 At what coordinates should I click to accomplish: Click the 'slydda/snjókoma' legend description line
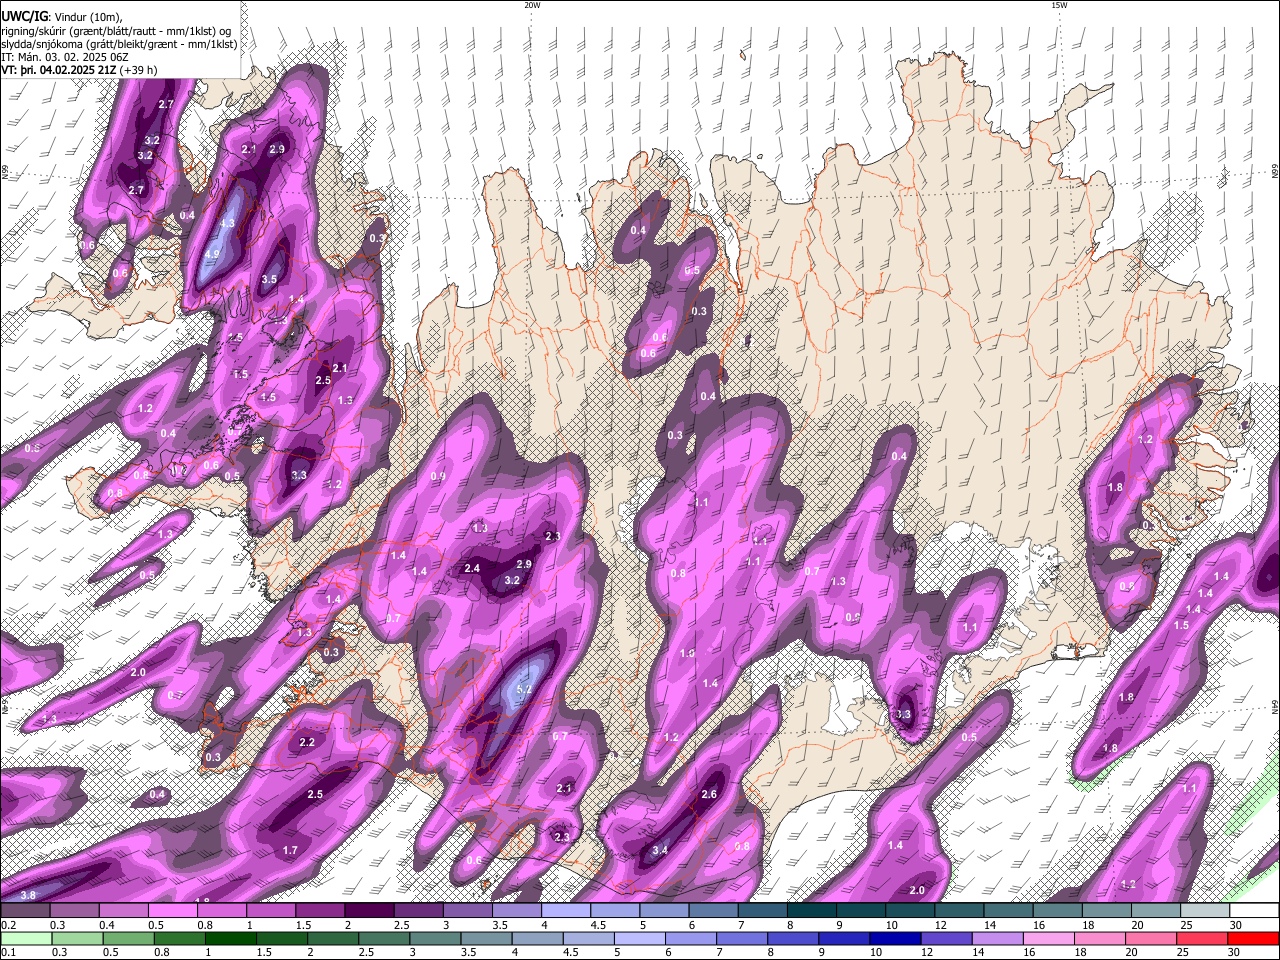tap(119, 44)
